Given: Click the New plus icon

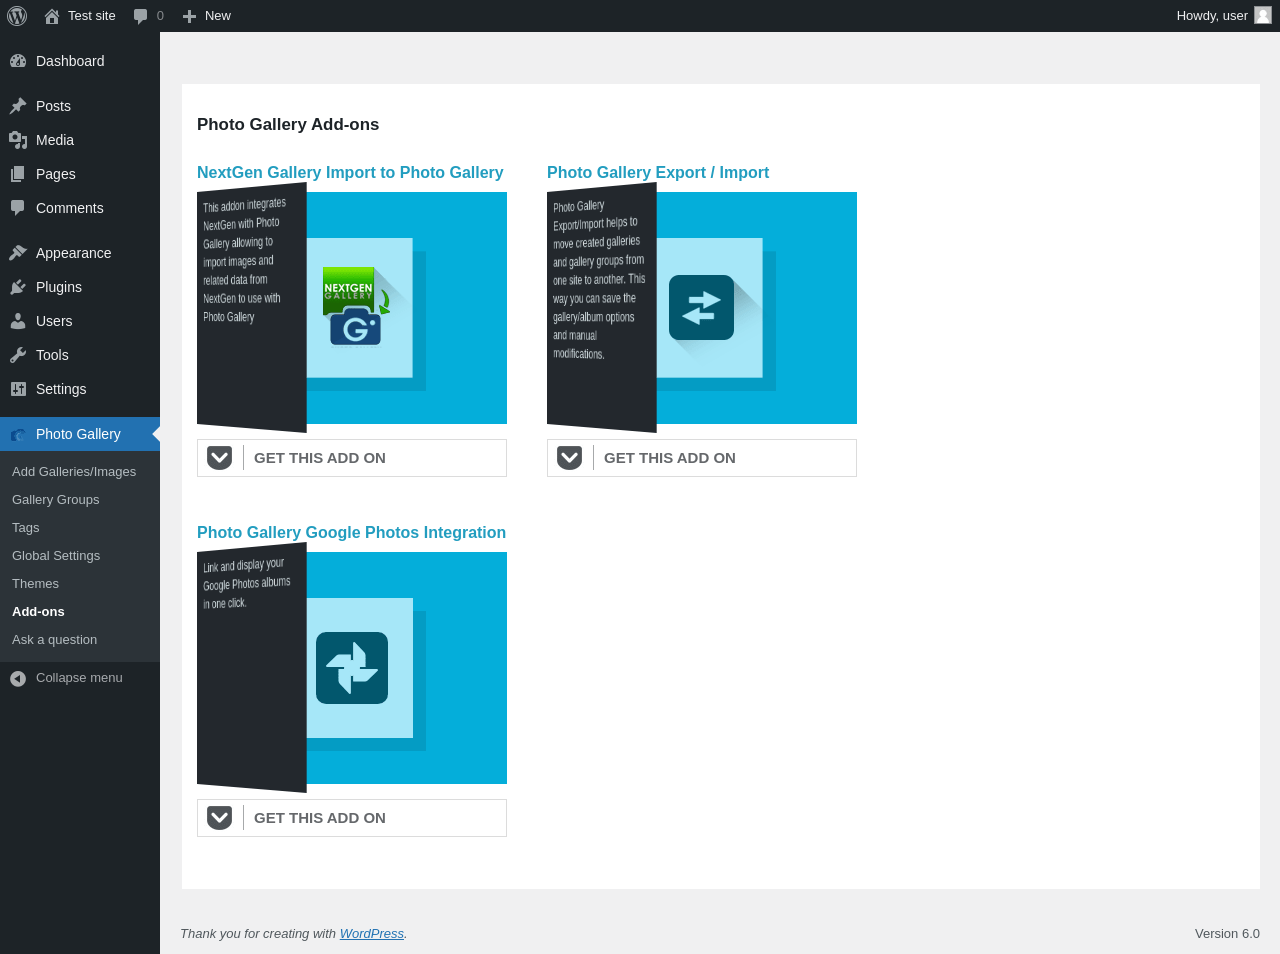Looking at the screenshot, I should click(189, 16).
